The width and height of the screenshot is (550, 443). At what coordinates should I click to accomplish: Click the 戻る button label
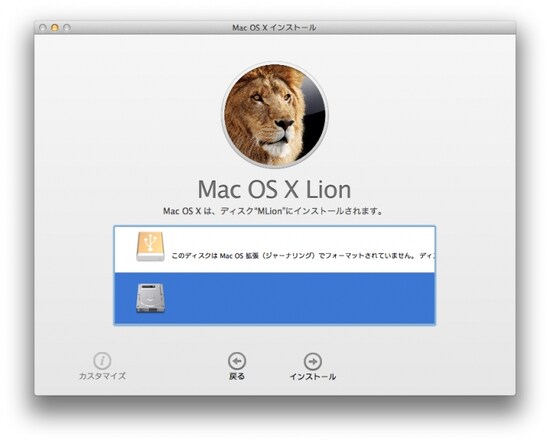coord(237,376)
